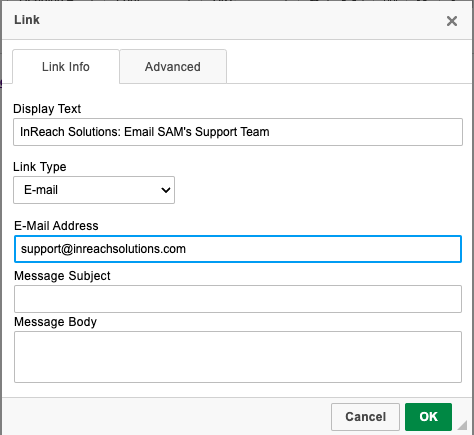This screenshot has height=435, width=474.
Task: Click the resize grip icon in the dialog corner
Action: (x=462, y=425)
